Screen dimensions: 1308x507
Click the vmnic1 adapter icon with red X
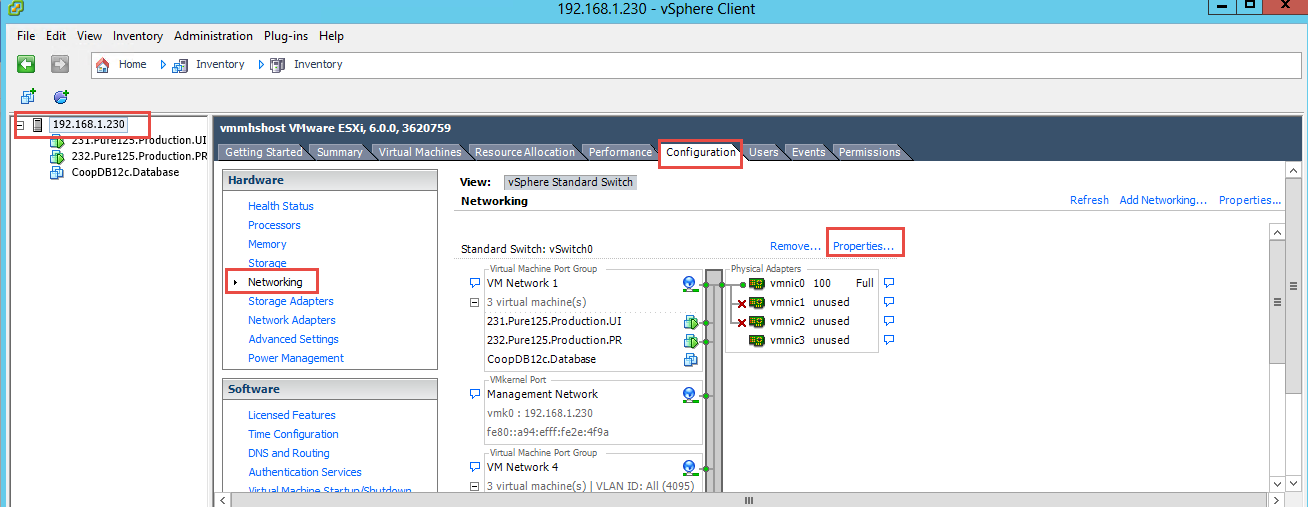(x=757, y=302)
